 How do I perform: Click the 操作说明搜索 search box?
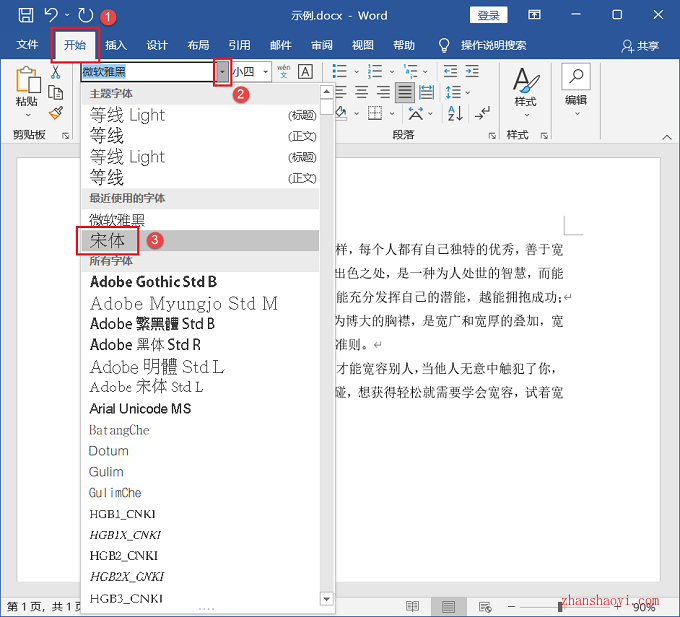(x=494, y=45)
